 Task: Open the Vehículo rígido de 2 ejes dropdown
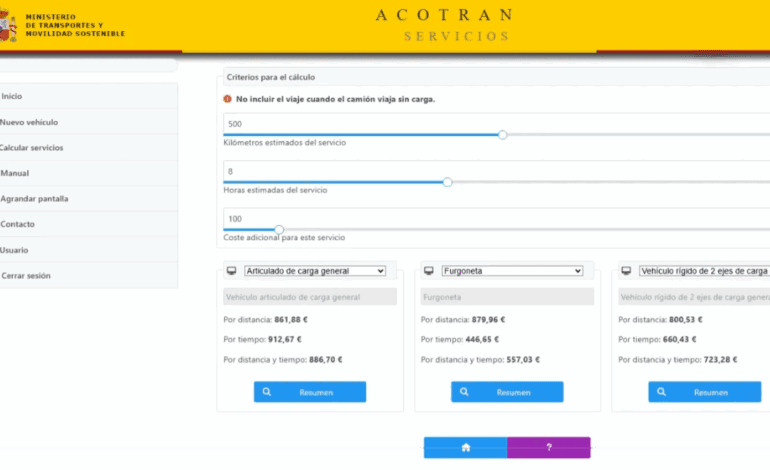pos(704,271)
